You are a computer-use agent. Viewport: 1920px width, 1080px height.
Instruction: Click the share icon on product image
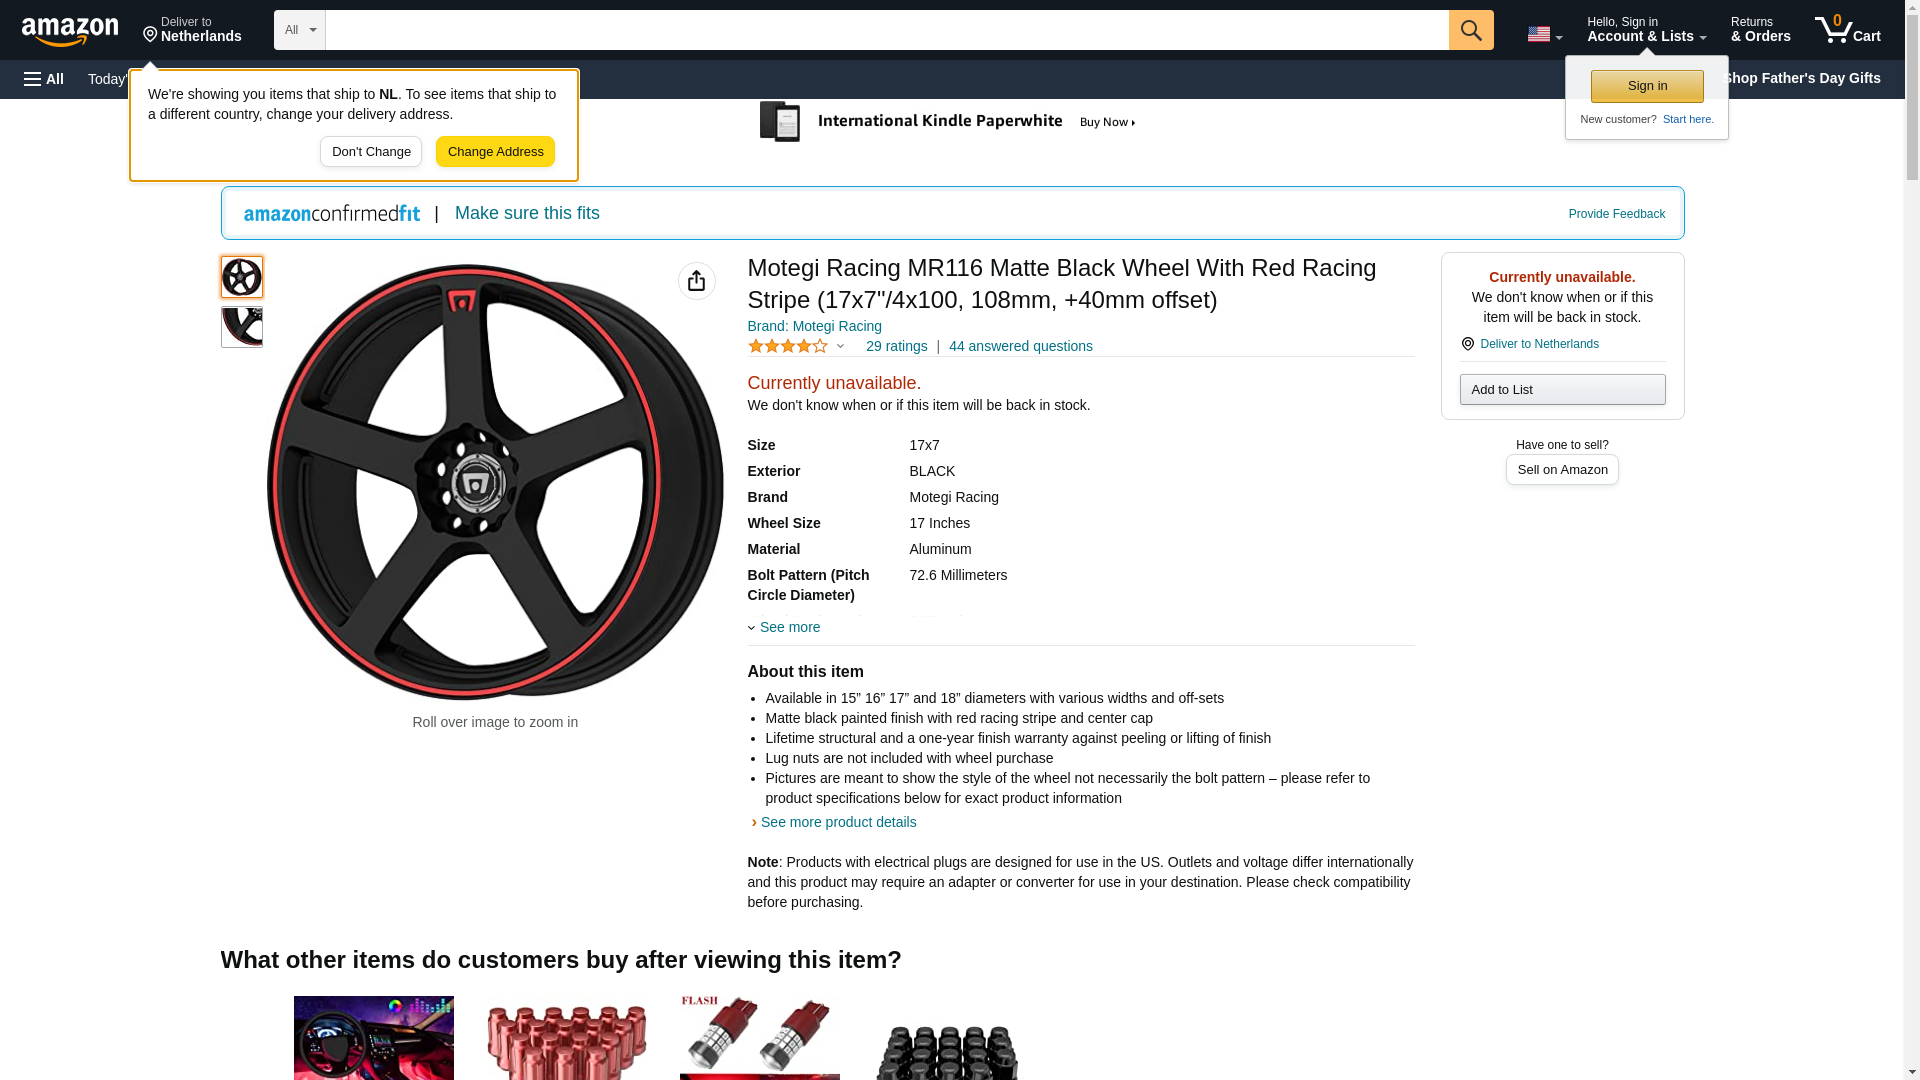pyautogui.click(x=696, y=281)
